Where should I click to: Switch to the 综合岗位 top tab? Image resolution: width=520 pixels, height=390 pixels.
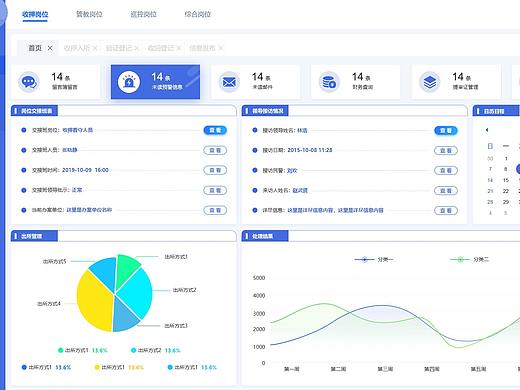pyautogui.click(x=198, y=14)
